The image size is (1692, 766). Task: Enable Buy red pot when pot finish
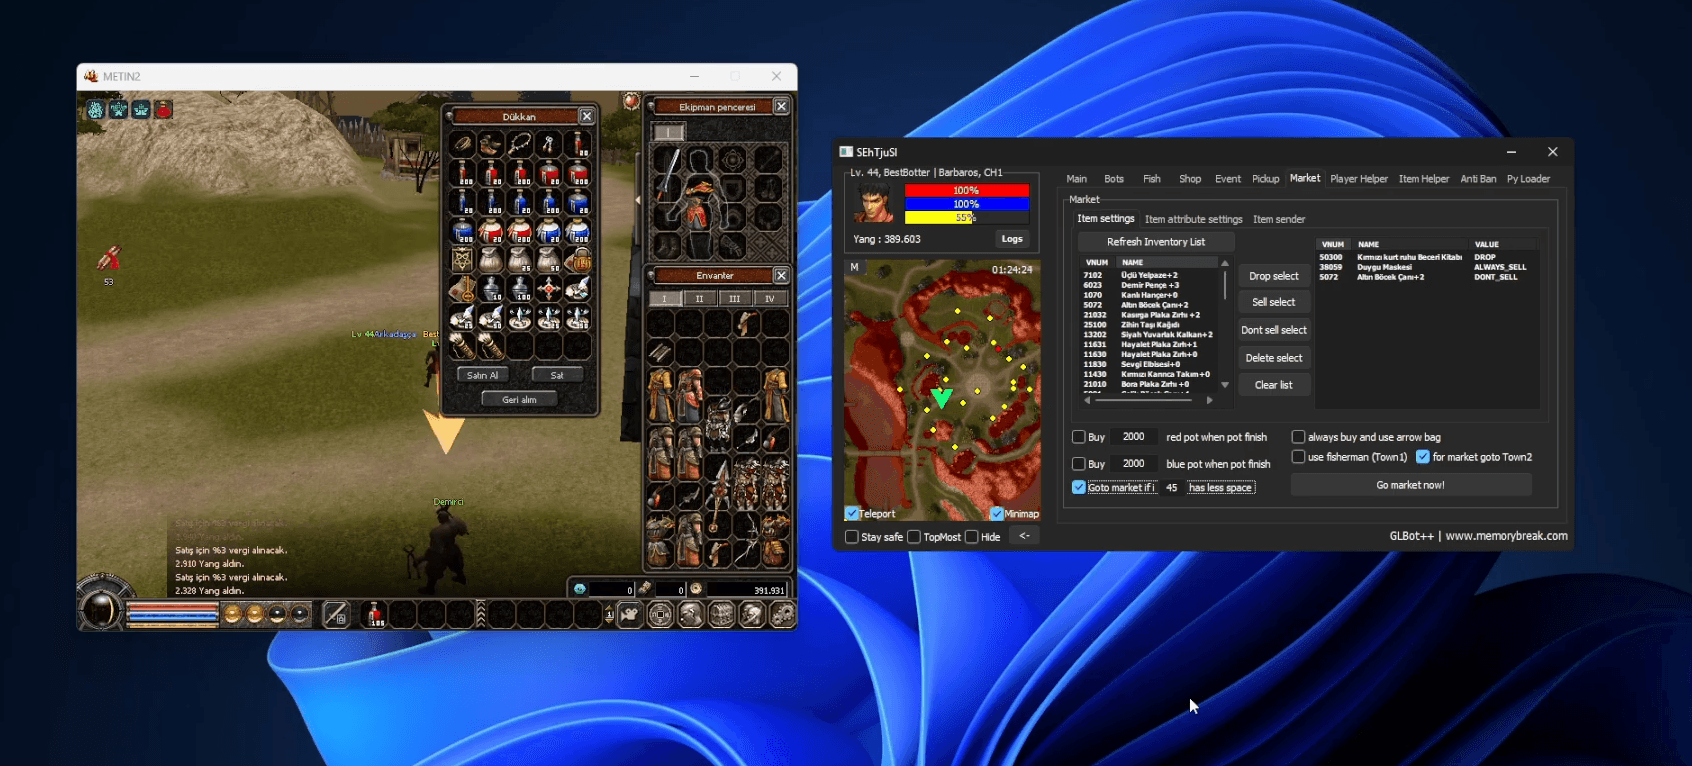pyautogui.click(x=1079, y=437)
